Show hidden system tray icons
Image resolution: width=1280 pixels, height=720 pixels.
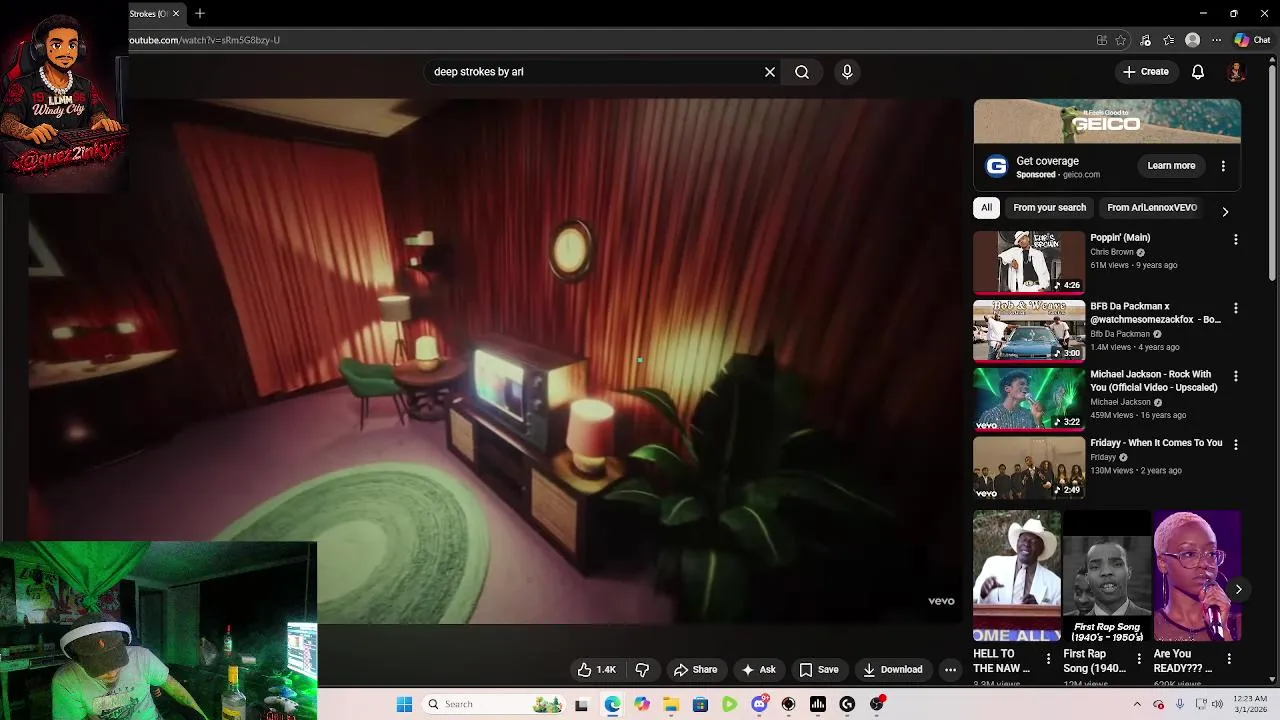click(x=1137, y=704)
